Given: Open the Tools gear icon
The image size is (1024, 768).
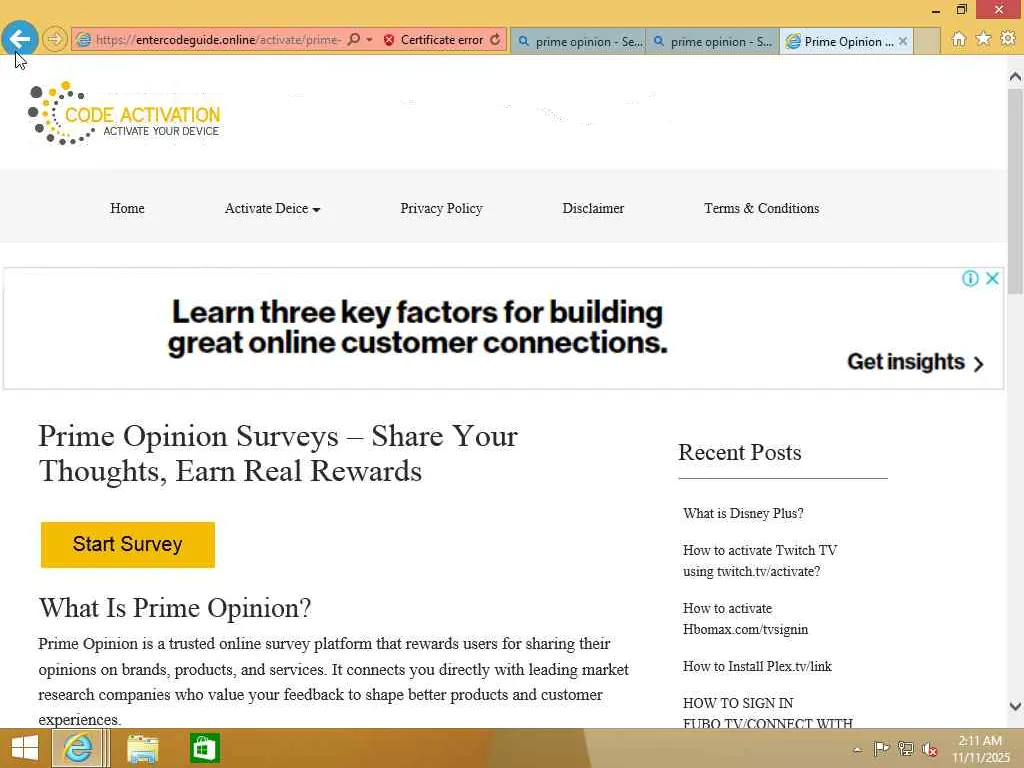Looking at the screenshot, I should tap(1008, 39).
